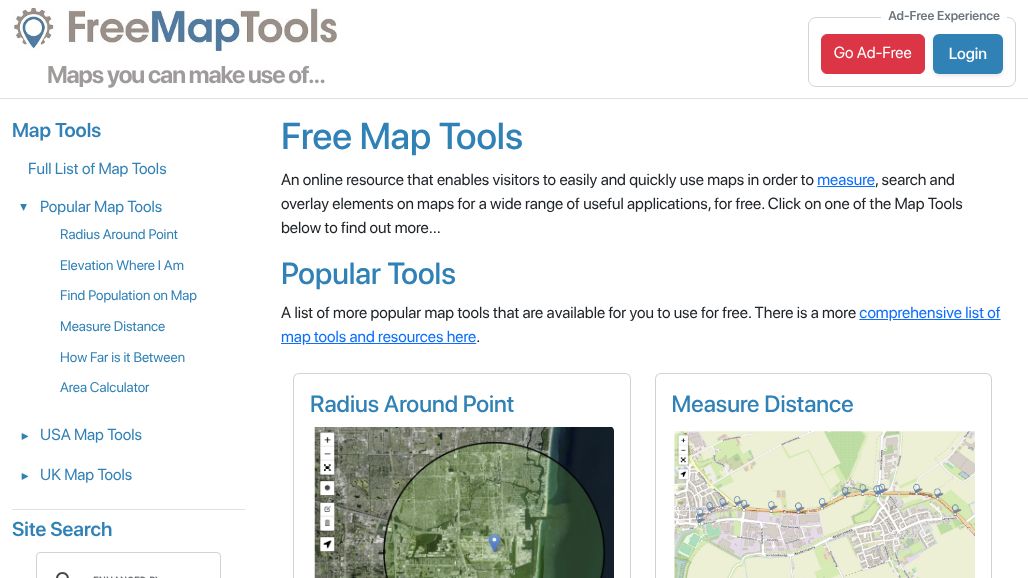Open the Popular Map Tools sidebar entry

pyautogui.click(x=101, y=207)
